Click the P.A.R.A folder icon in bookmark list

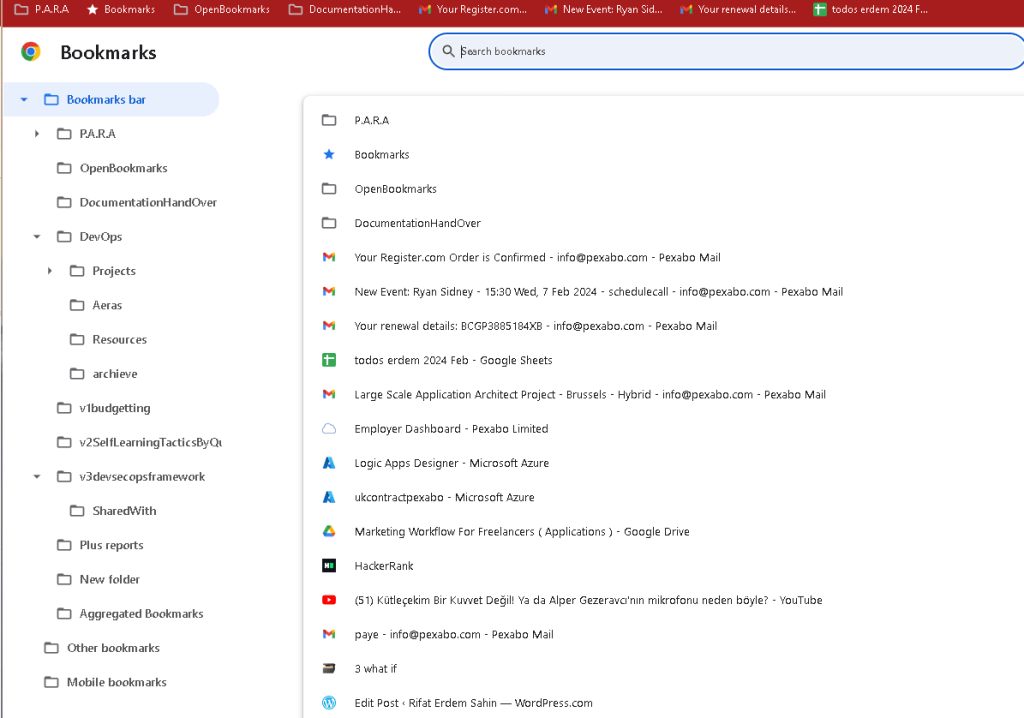click(329, 120)
